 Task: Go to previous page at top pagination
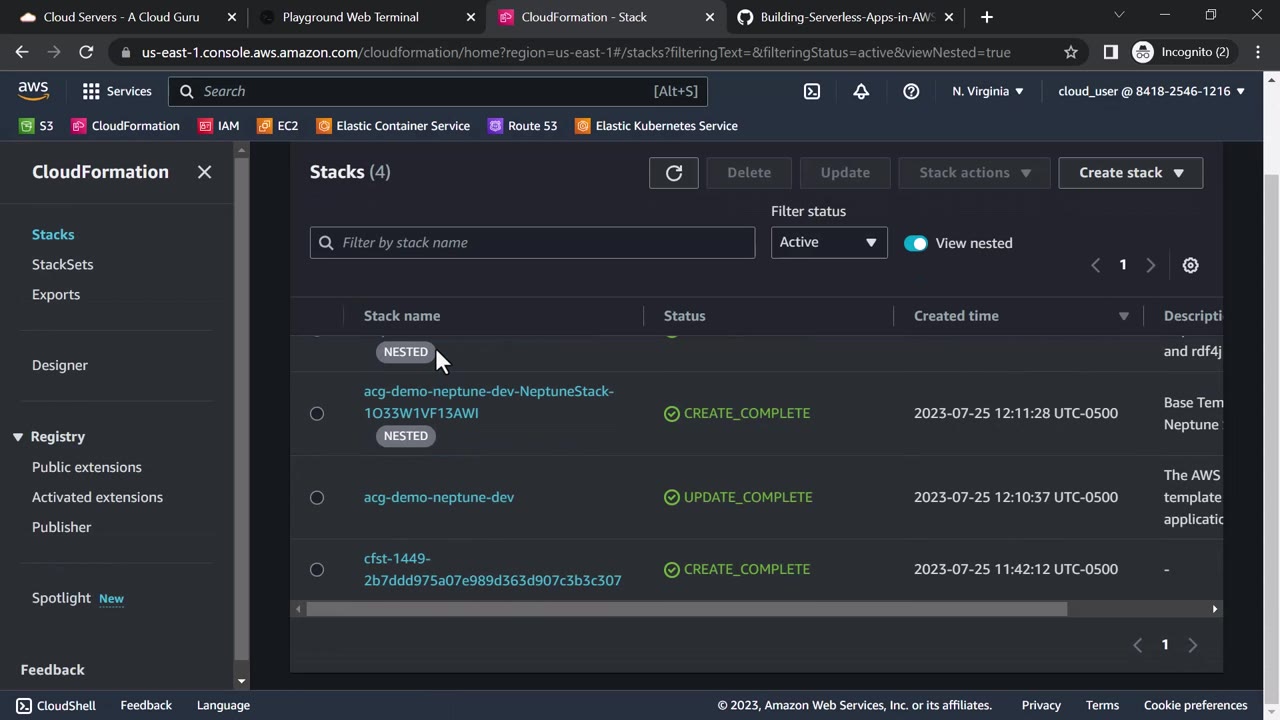[1096, 265]
